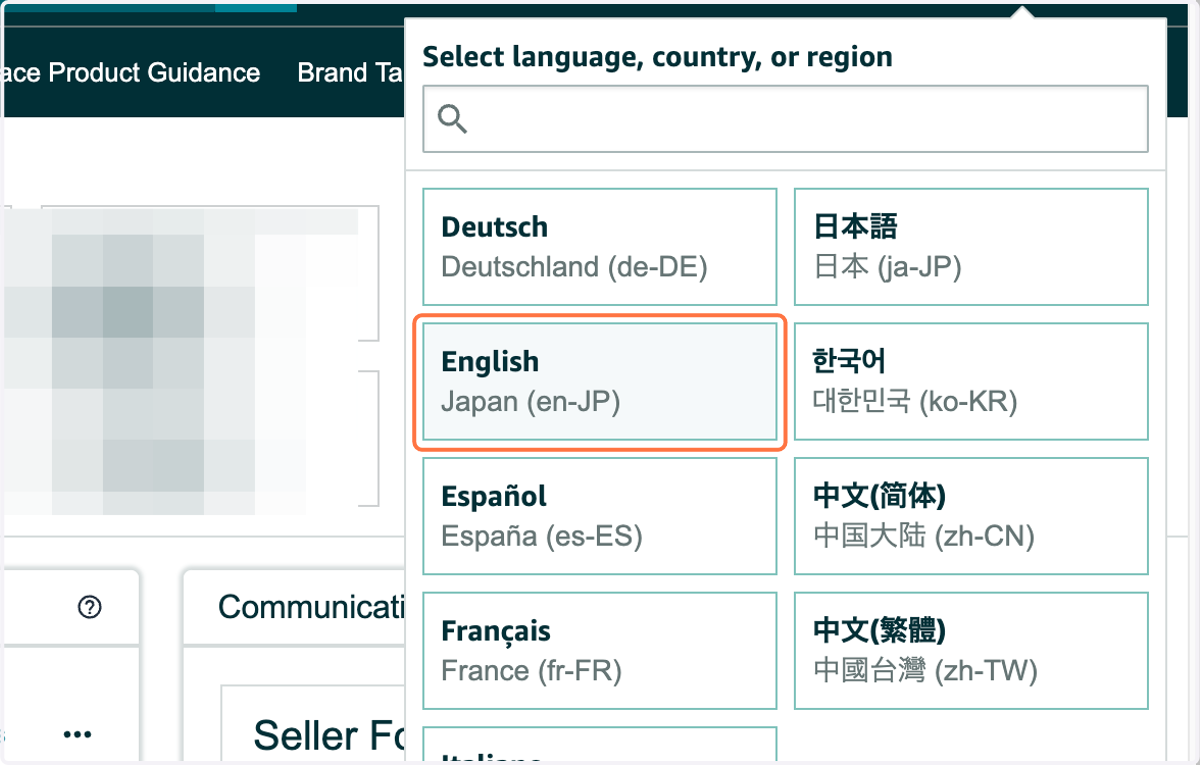Open the Seller Forums heading
The image size is (1200, 765).
point(330,736)
